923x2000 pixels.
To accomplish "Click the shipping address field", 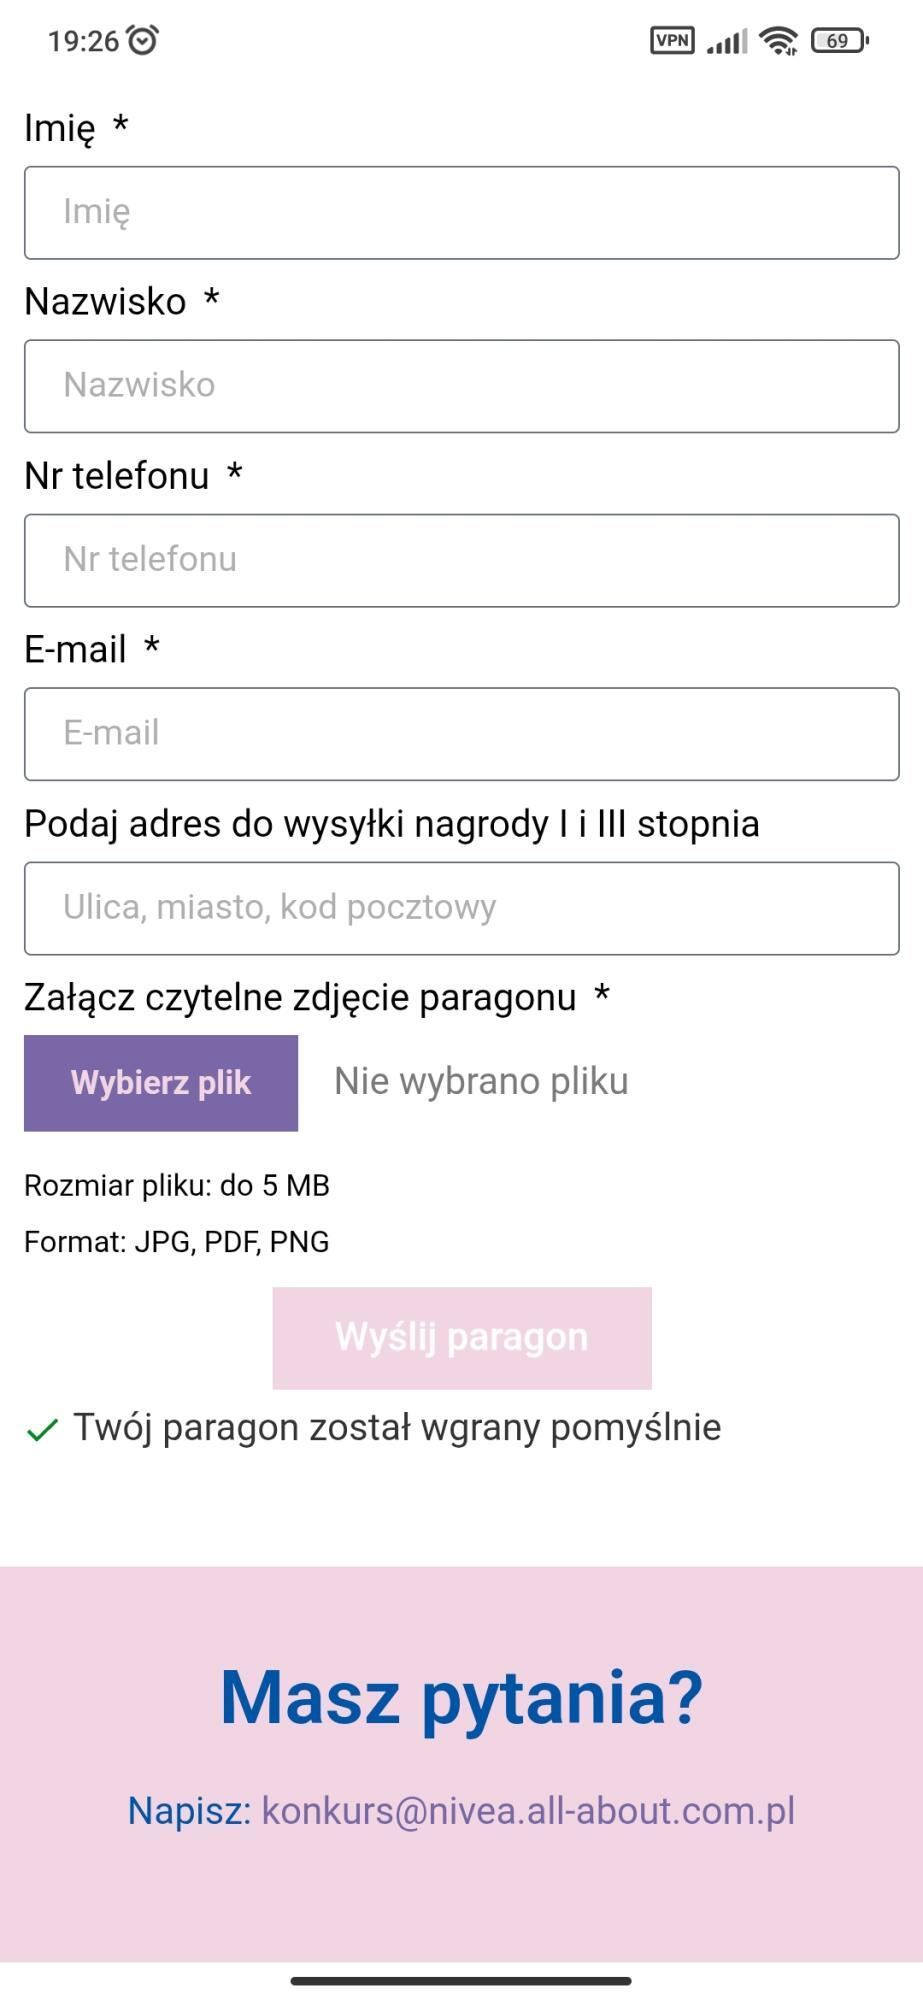I will tap(461, 908).
